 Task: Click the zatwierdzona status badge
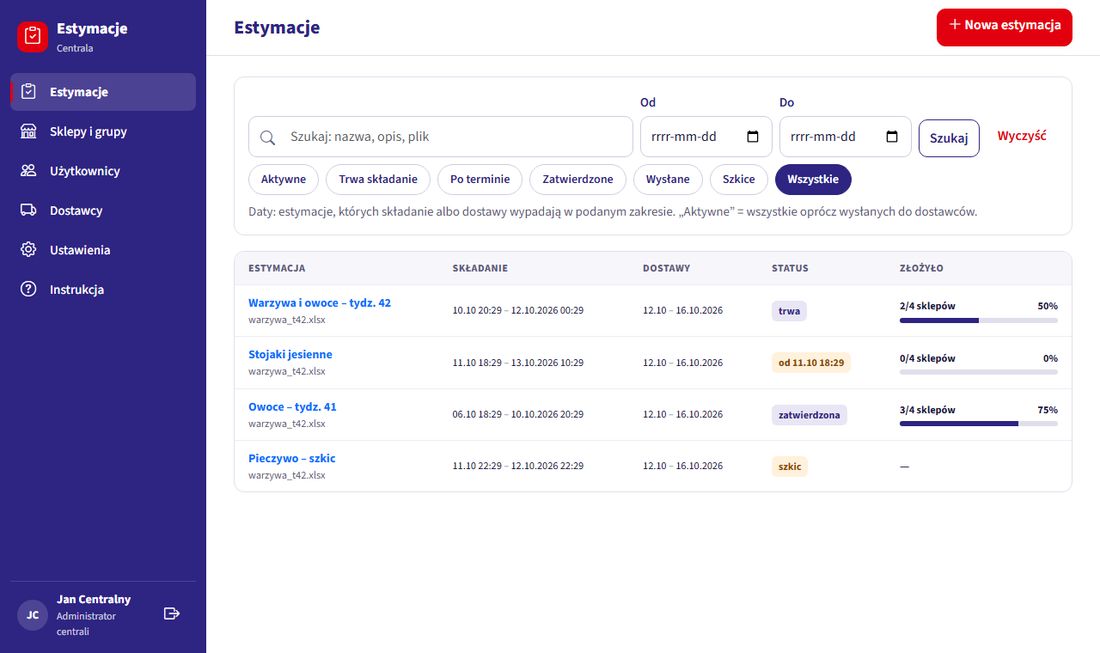coord(809,415)
